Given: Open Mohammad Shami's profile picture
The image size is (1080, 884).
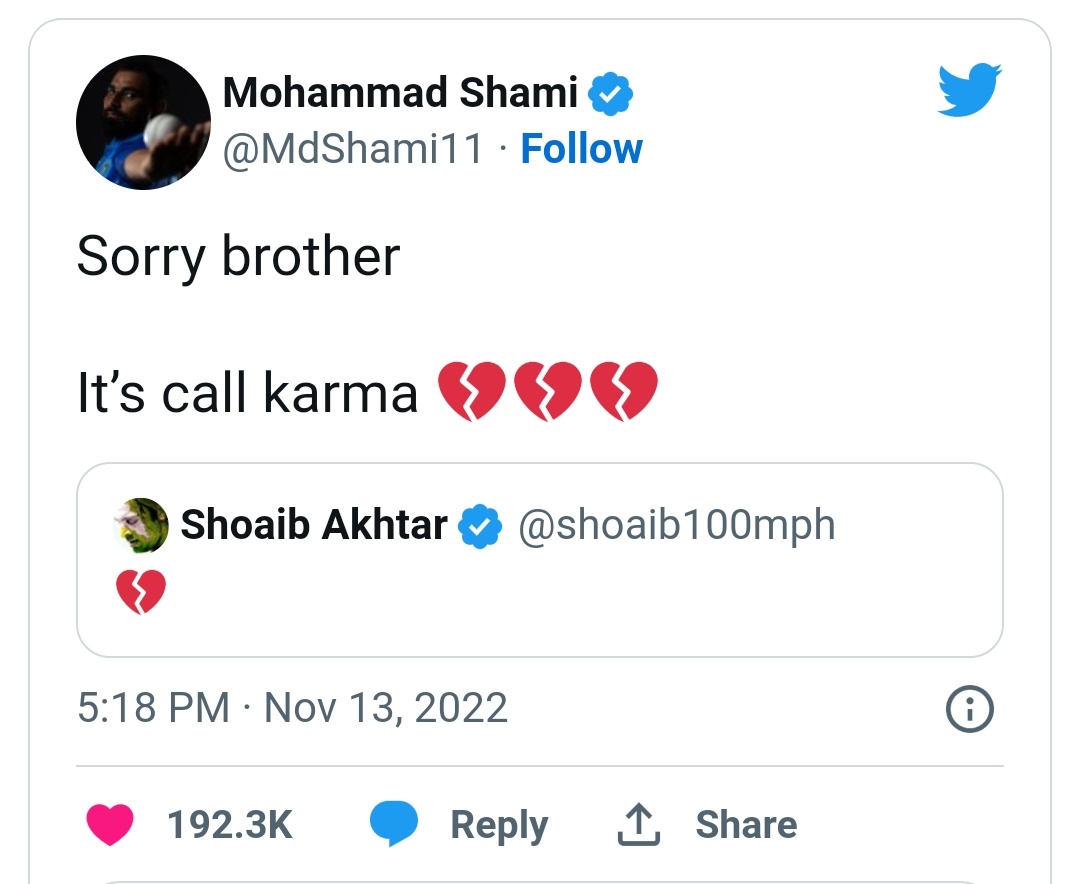Looking at the screenshot, I should coord(143,122).
